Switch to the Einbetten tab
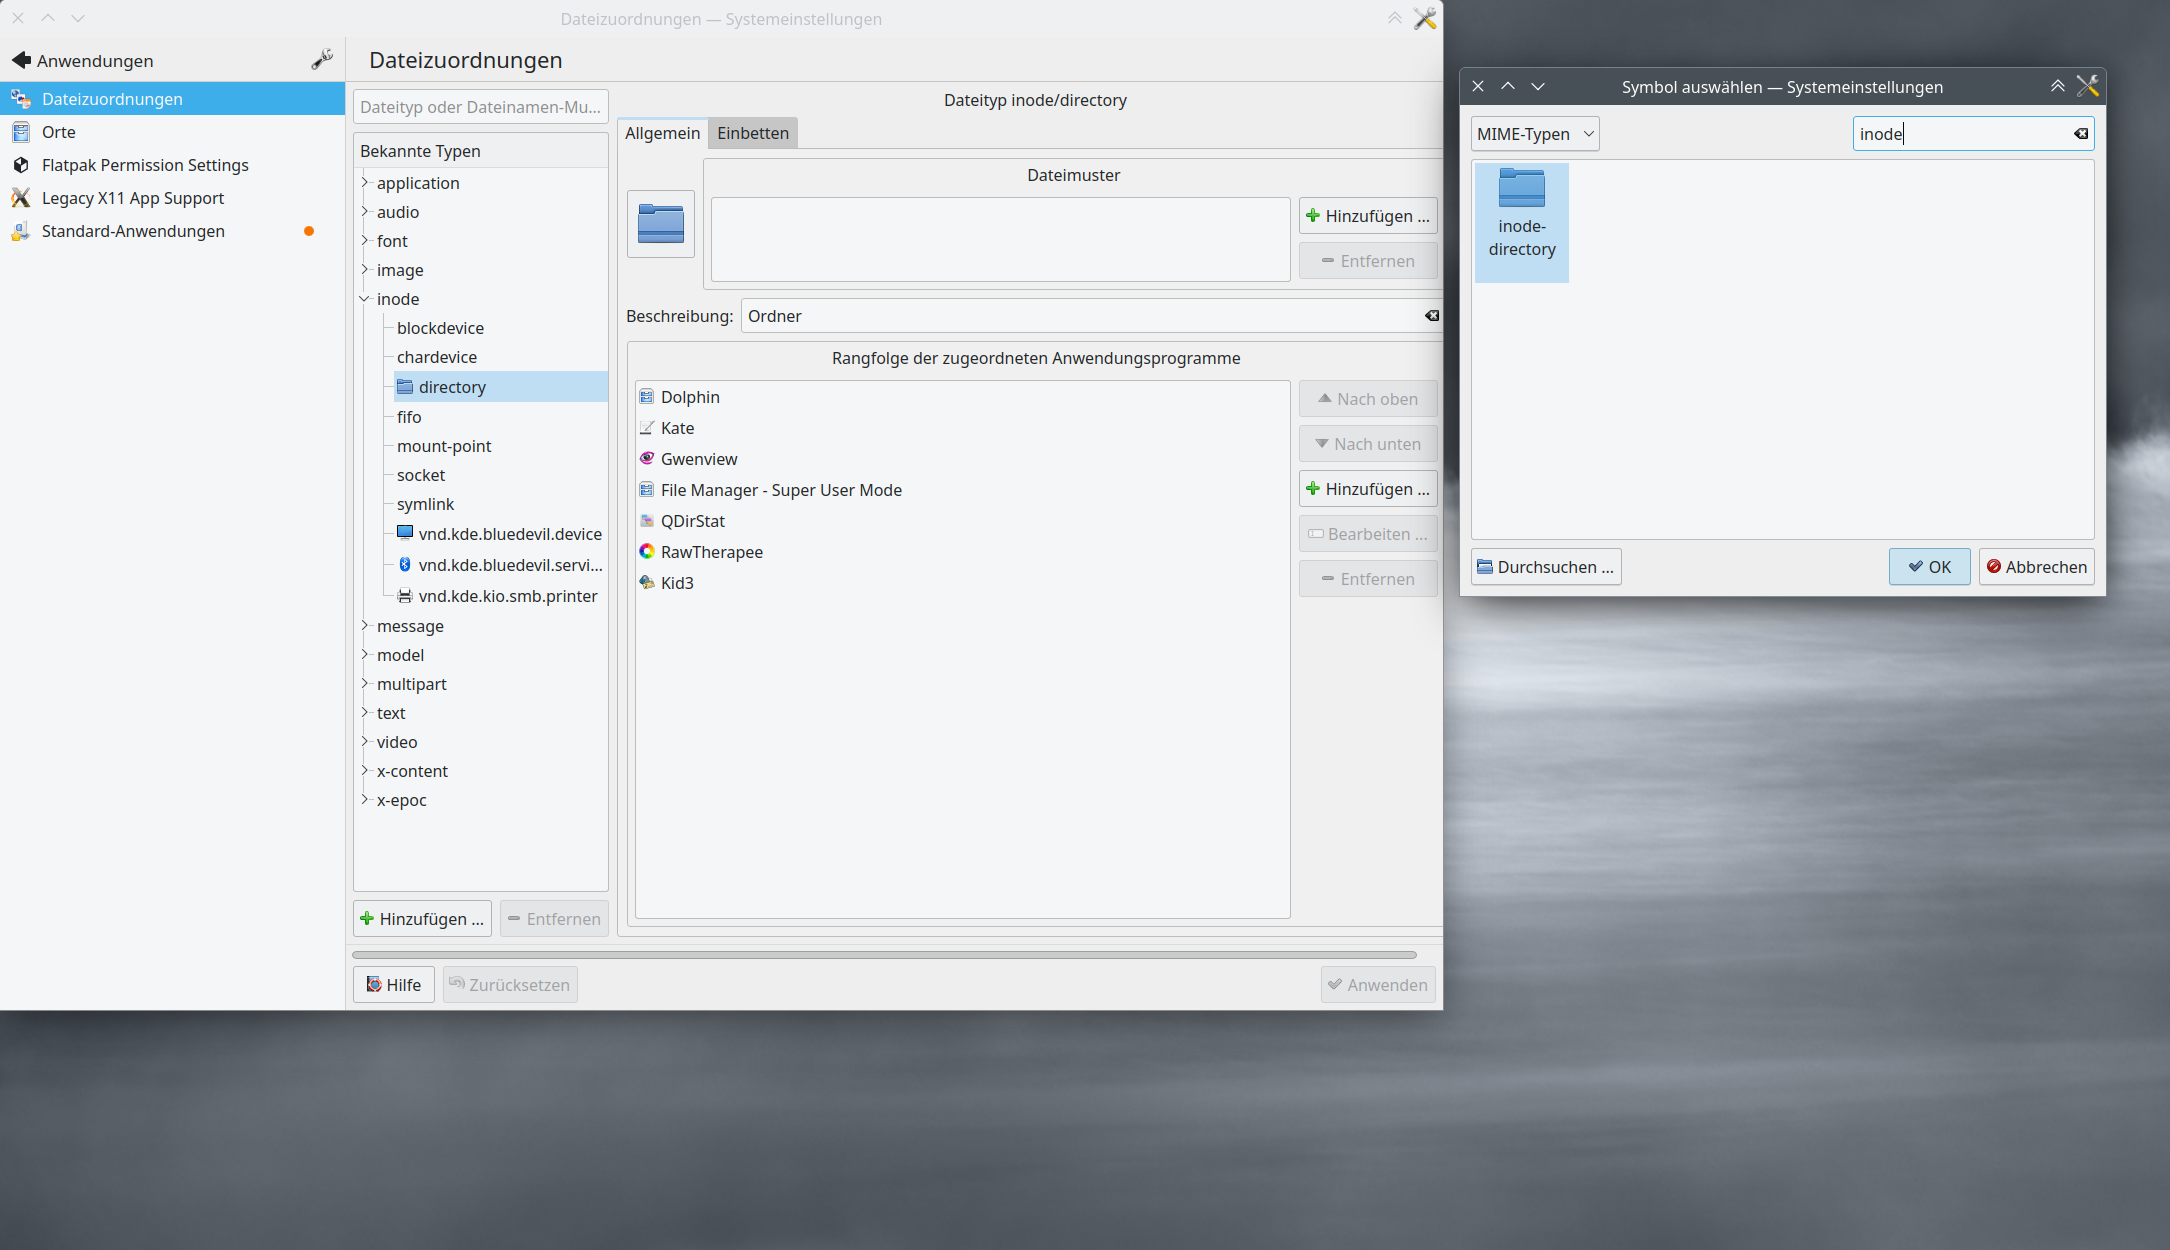 (x=753, y=133)
